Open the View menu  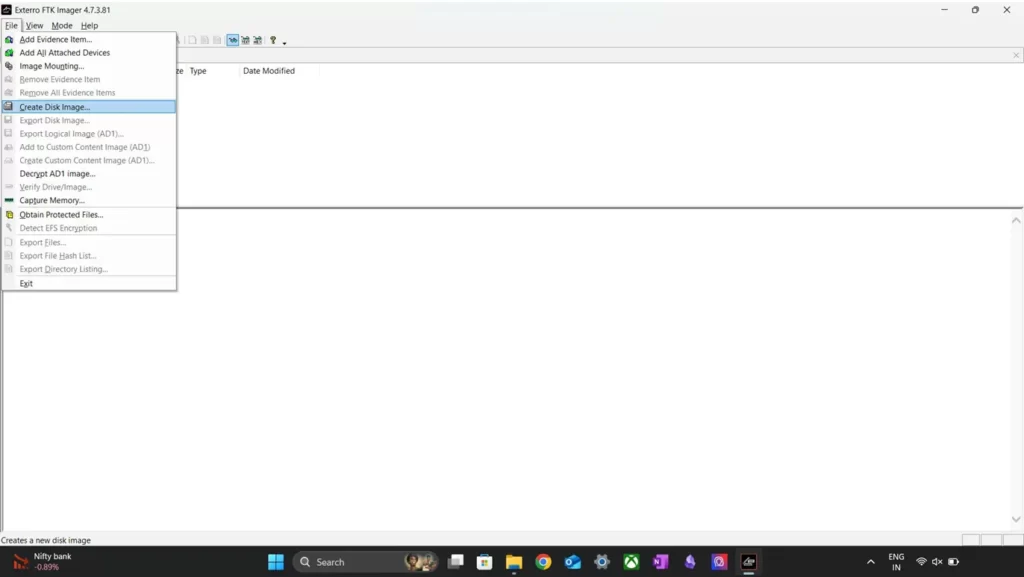tap(35, 25)
